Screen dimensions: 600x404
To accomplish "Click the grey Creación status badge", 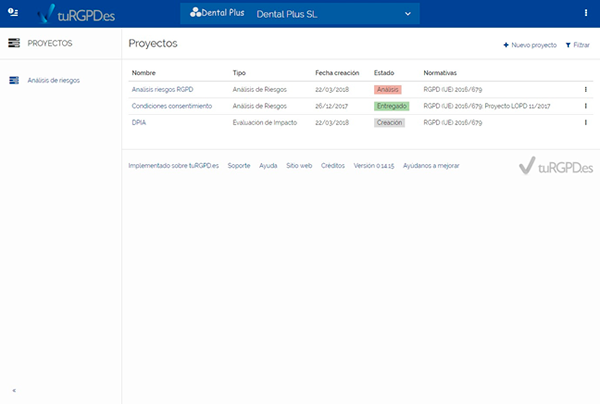I will click(x=389, y=122).
